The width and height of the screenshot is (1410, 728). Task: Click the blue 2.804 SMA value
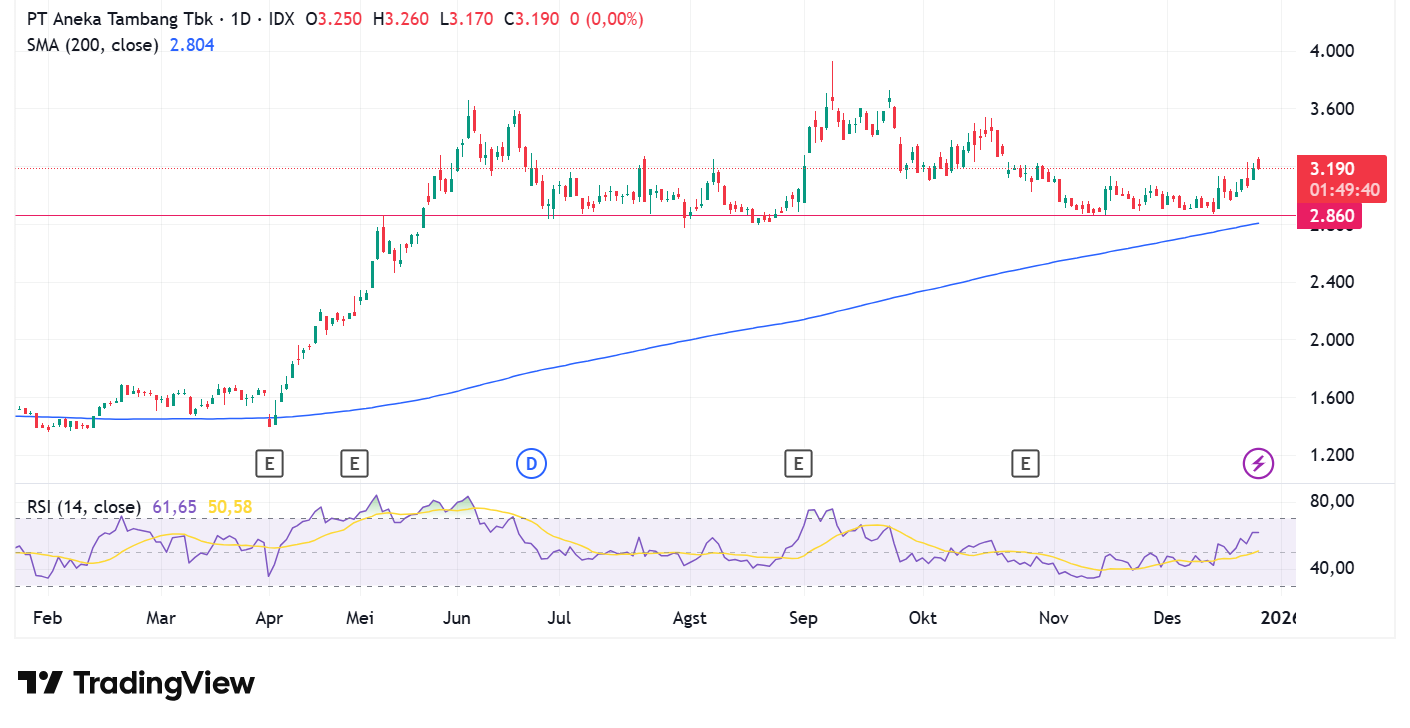tap(191, 45)
